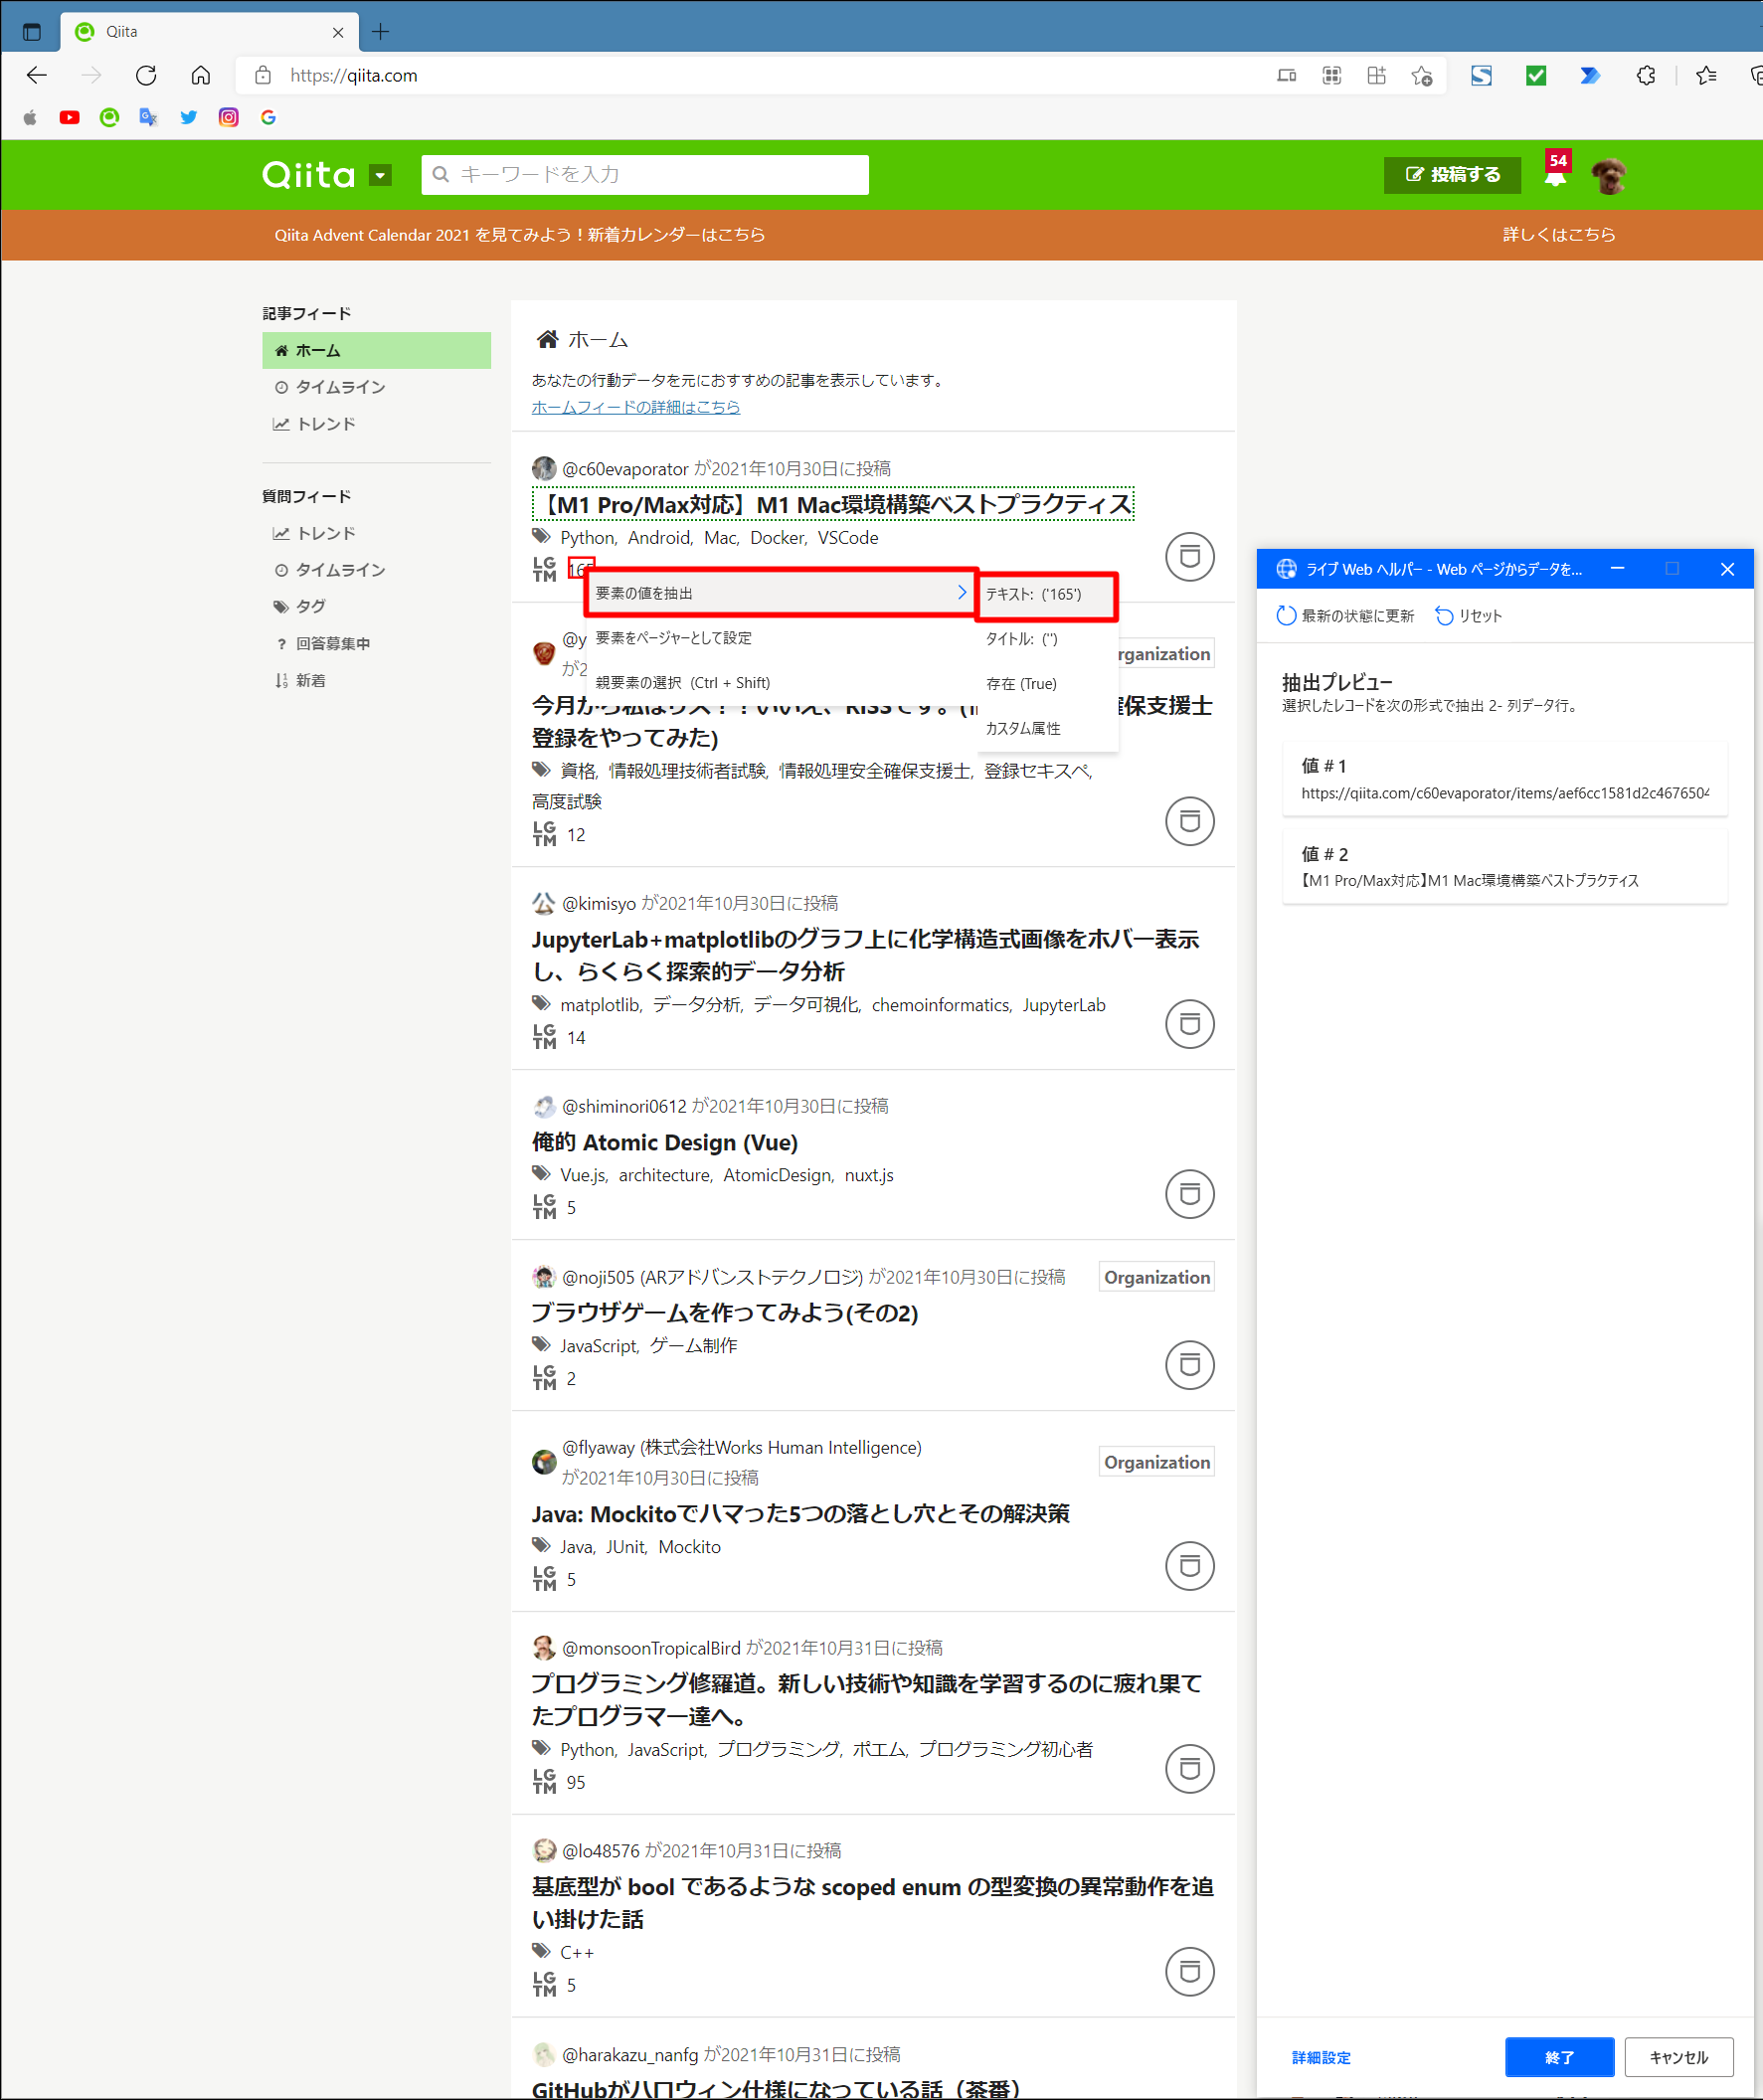Click 最新の状態に更新 in helper

pos(1346,616)
